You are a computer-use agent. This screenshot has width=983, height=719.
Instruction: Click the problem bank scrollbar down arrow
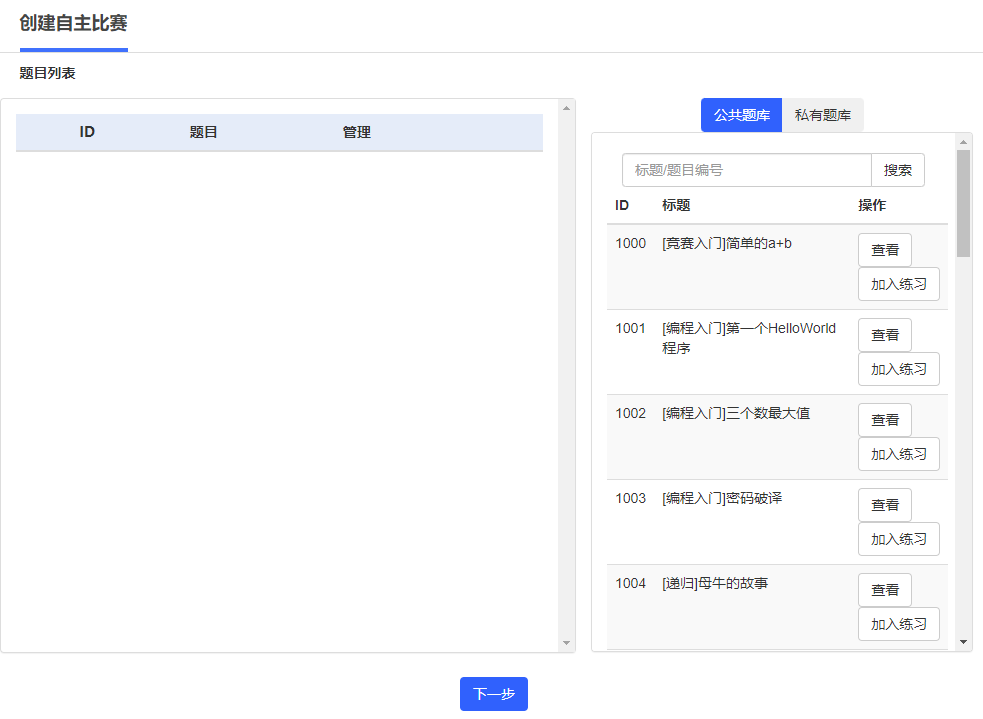click(x=964, y=643)
